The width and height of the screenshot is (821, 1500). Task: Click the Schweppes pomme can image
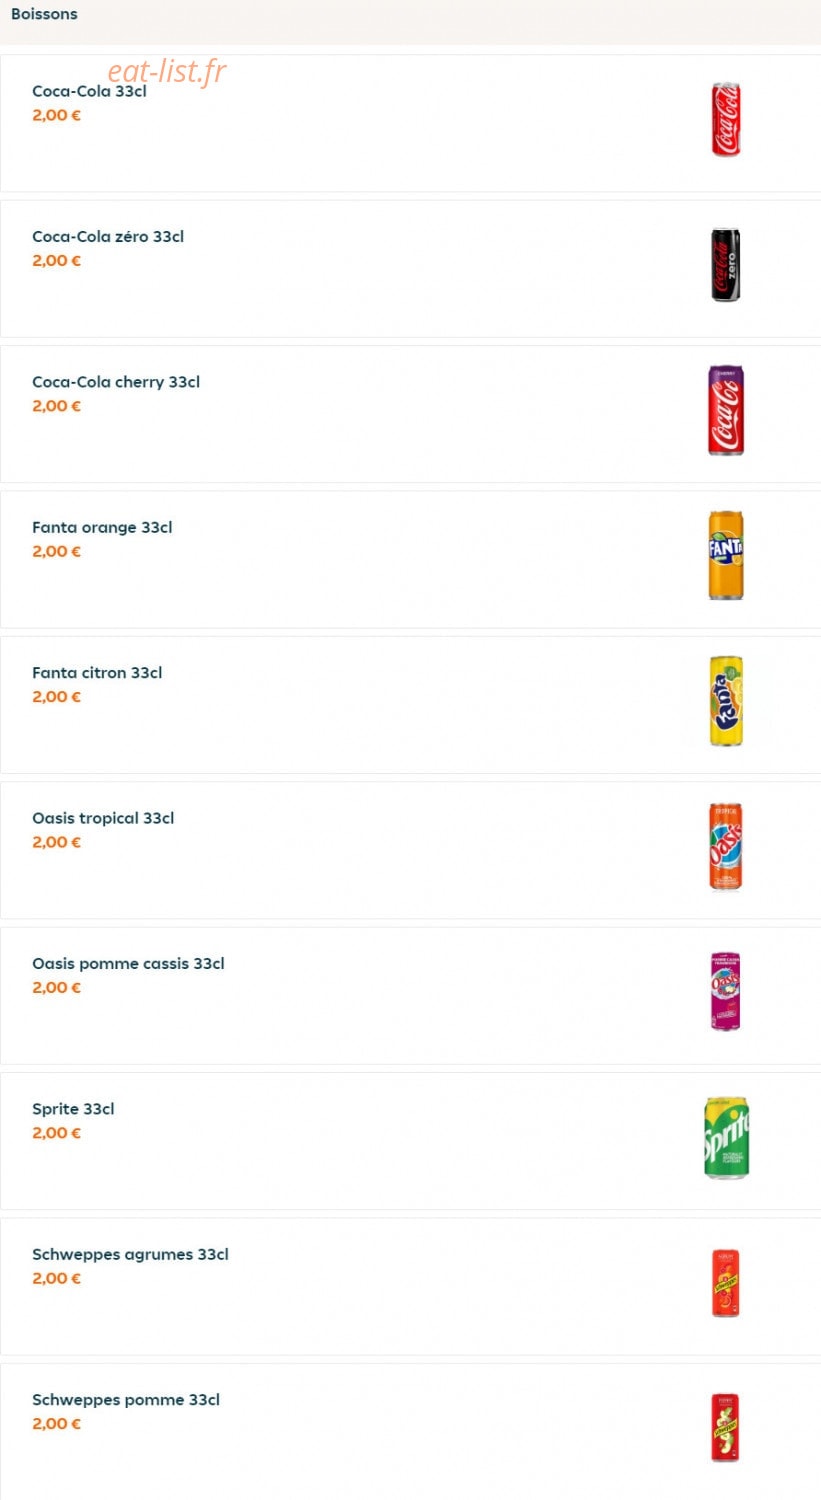(x=726, y=1428)
